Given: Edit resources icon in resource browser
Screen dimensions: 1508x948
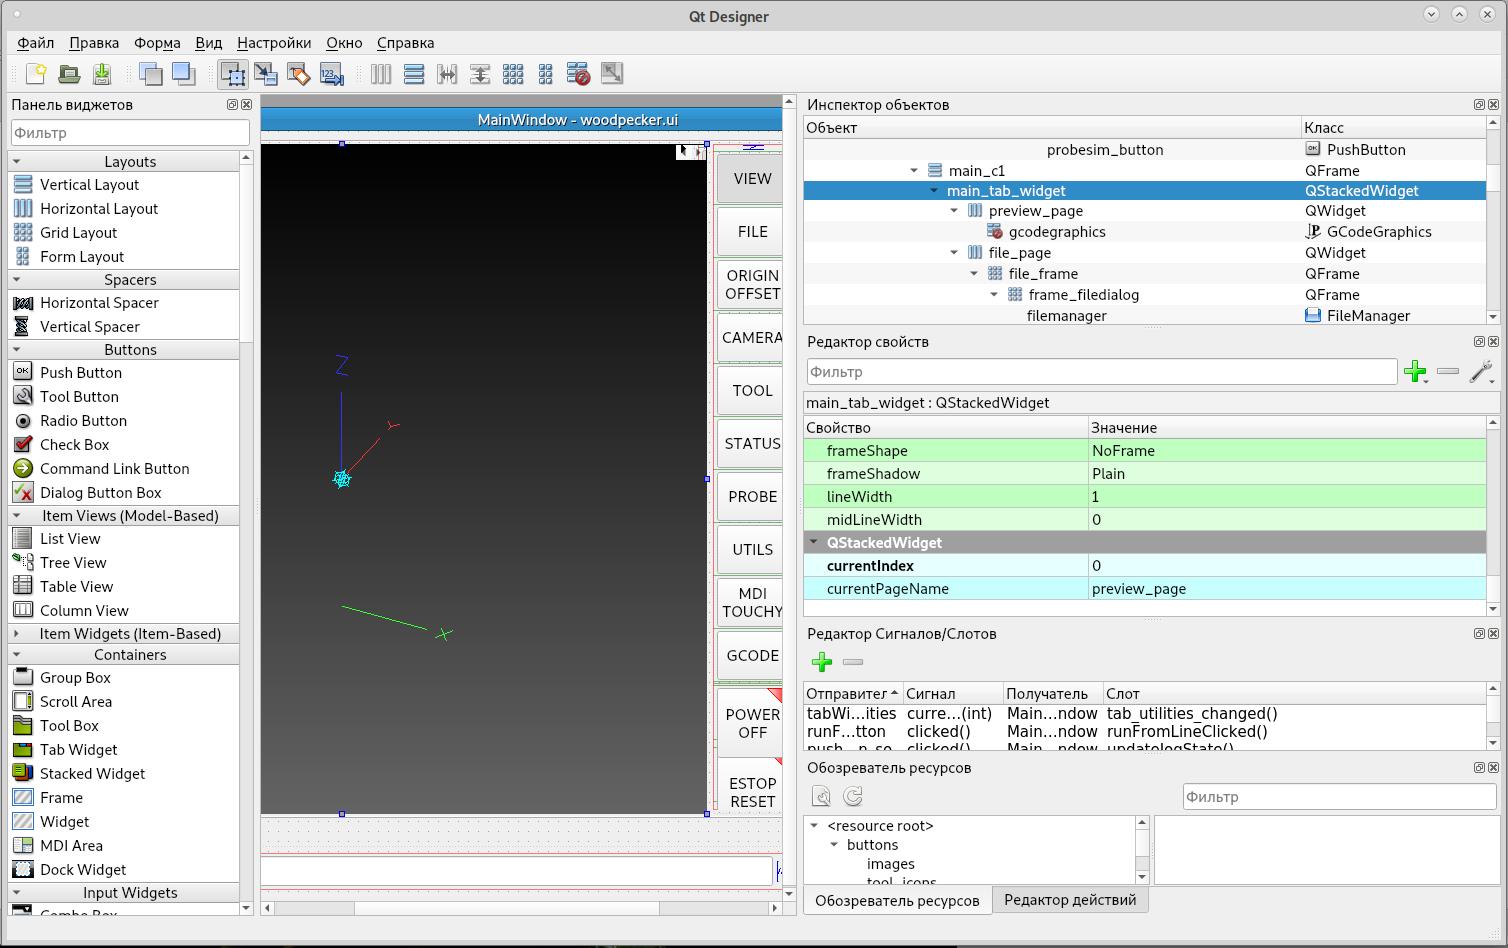Looking at the screenshot, I should [821, 796].
